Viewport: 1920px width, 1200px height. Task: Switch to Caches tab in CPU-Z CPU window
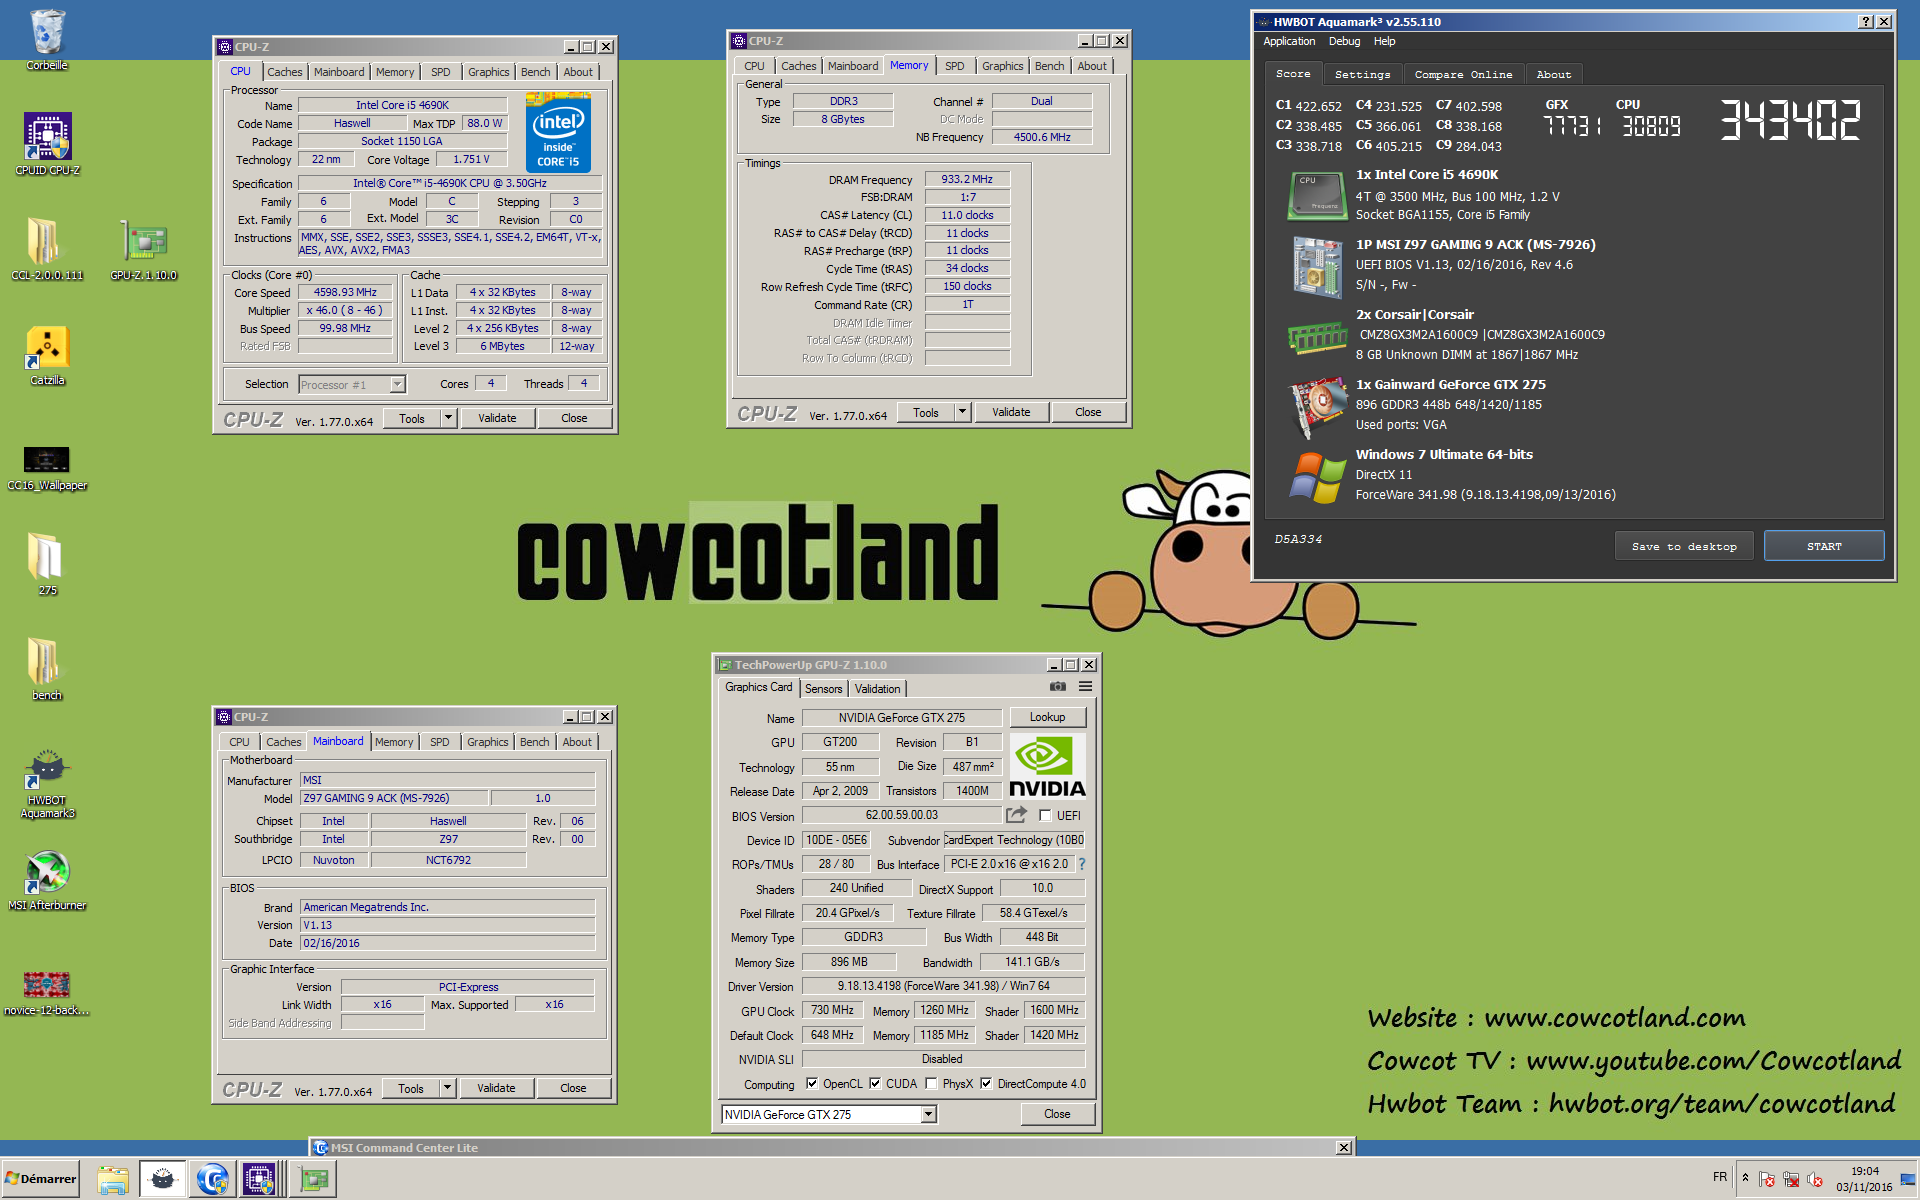(x=285, y=72)
